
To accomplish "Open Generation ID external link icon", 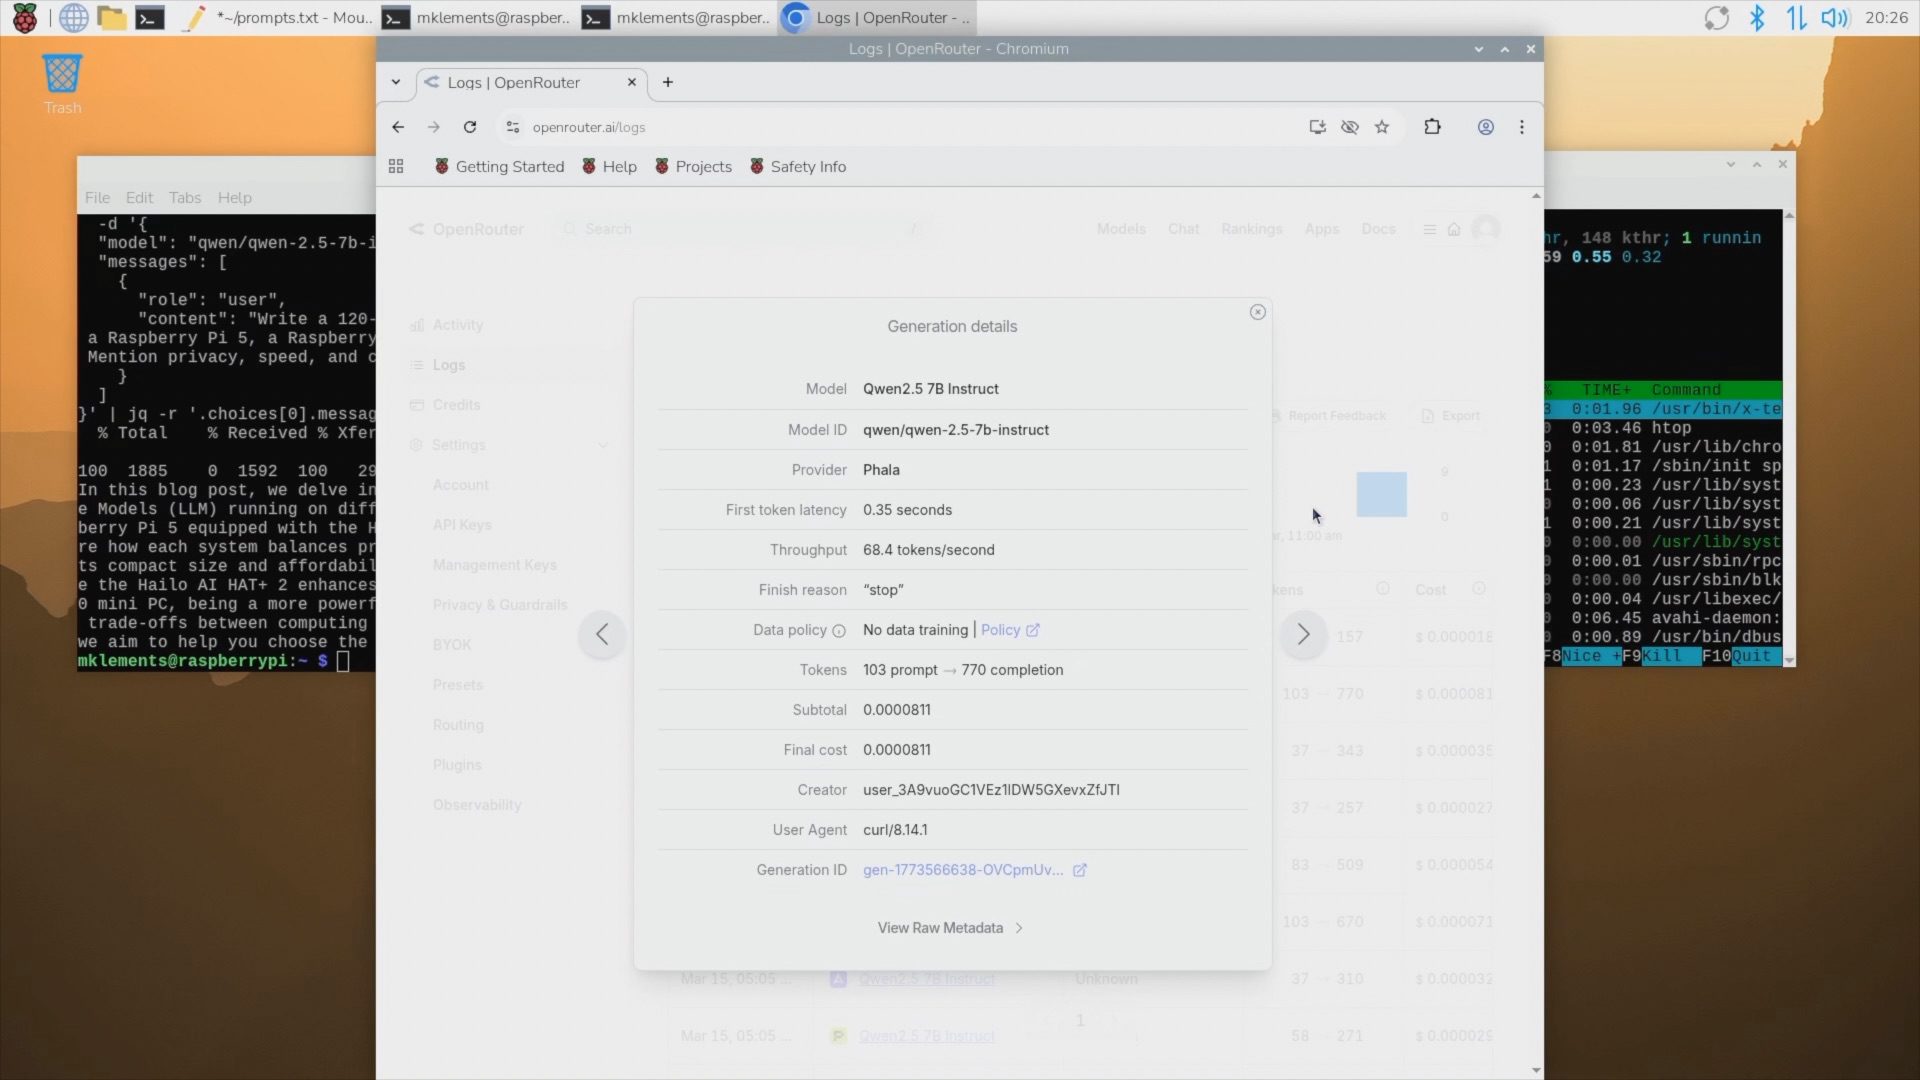I will pos(1080,870).
